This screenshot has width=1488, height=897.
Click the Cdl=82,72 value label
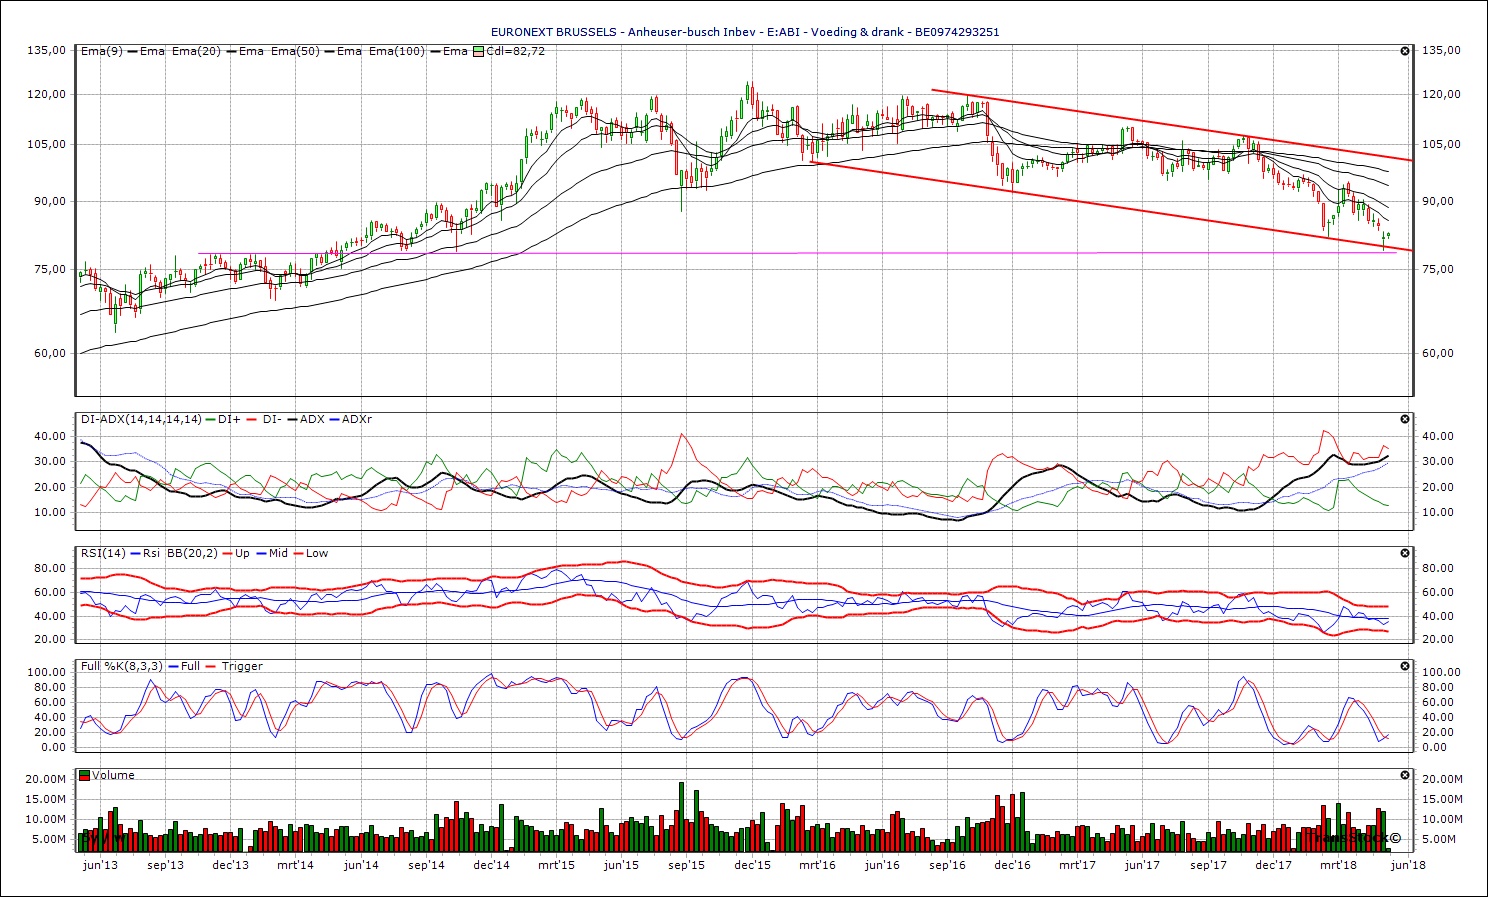(515, 51)
